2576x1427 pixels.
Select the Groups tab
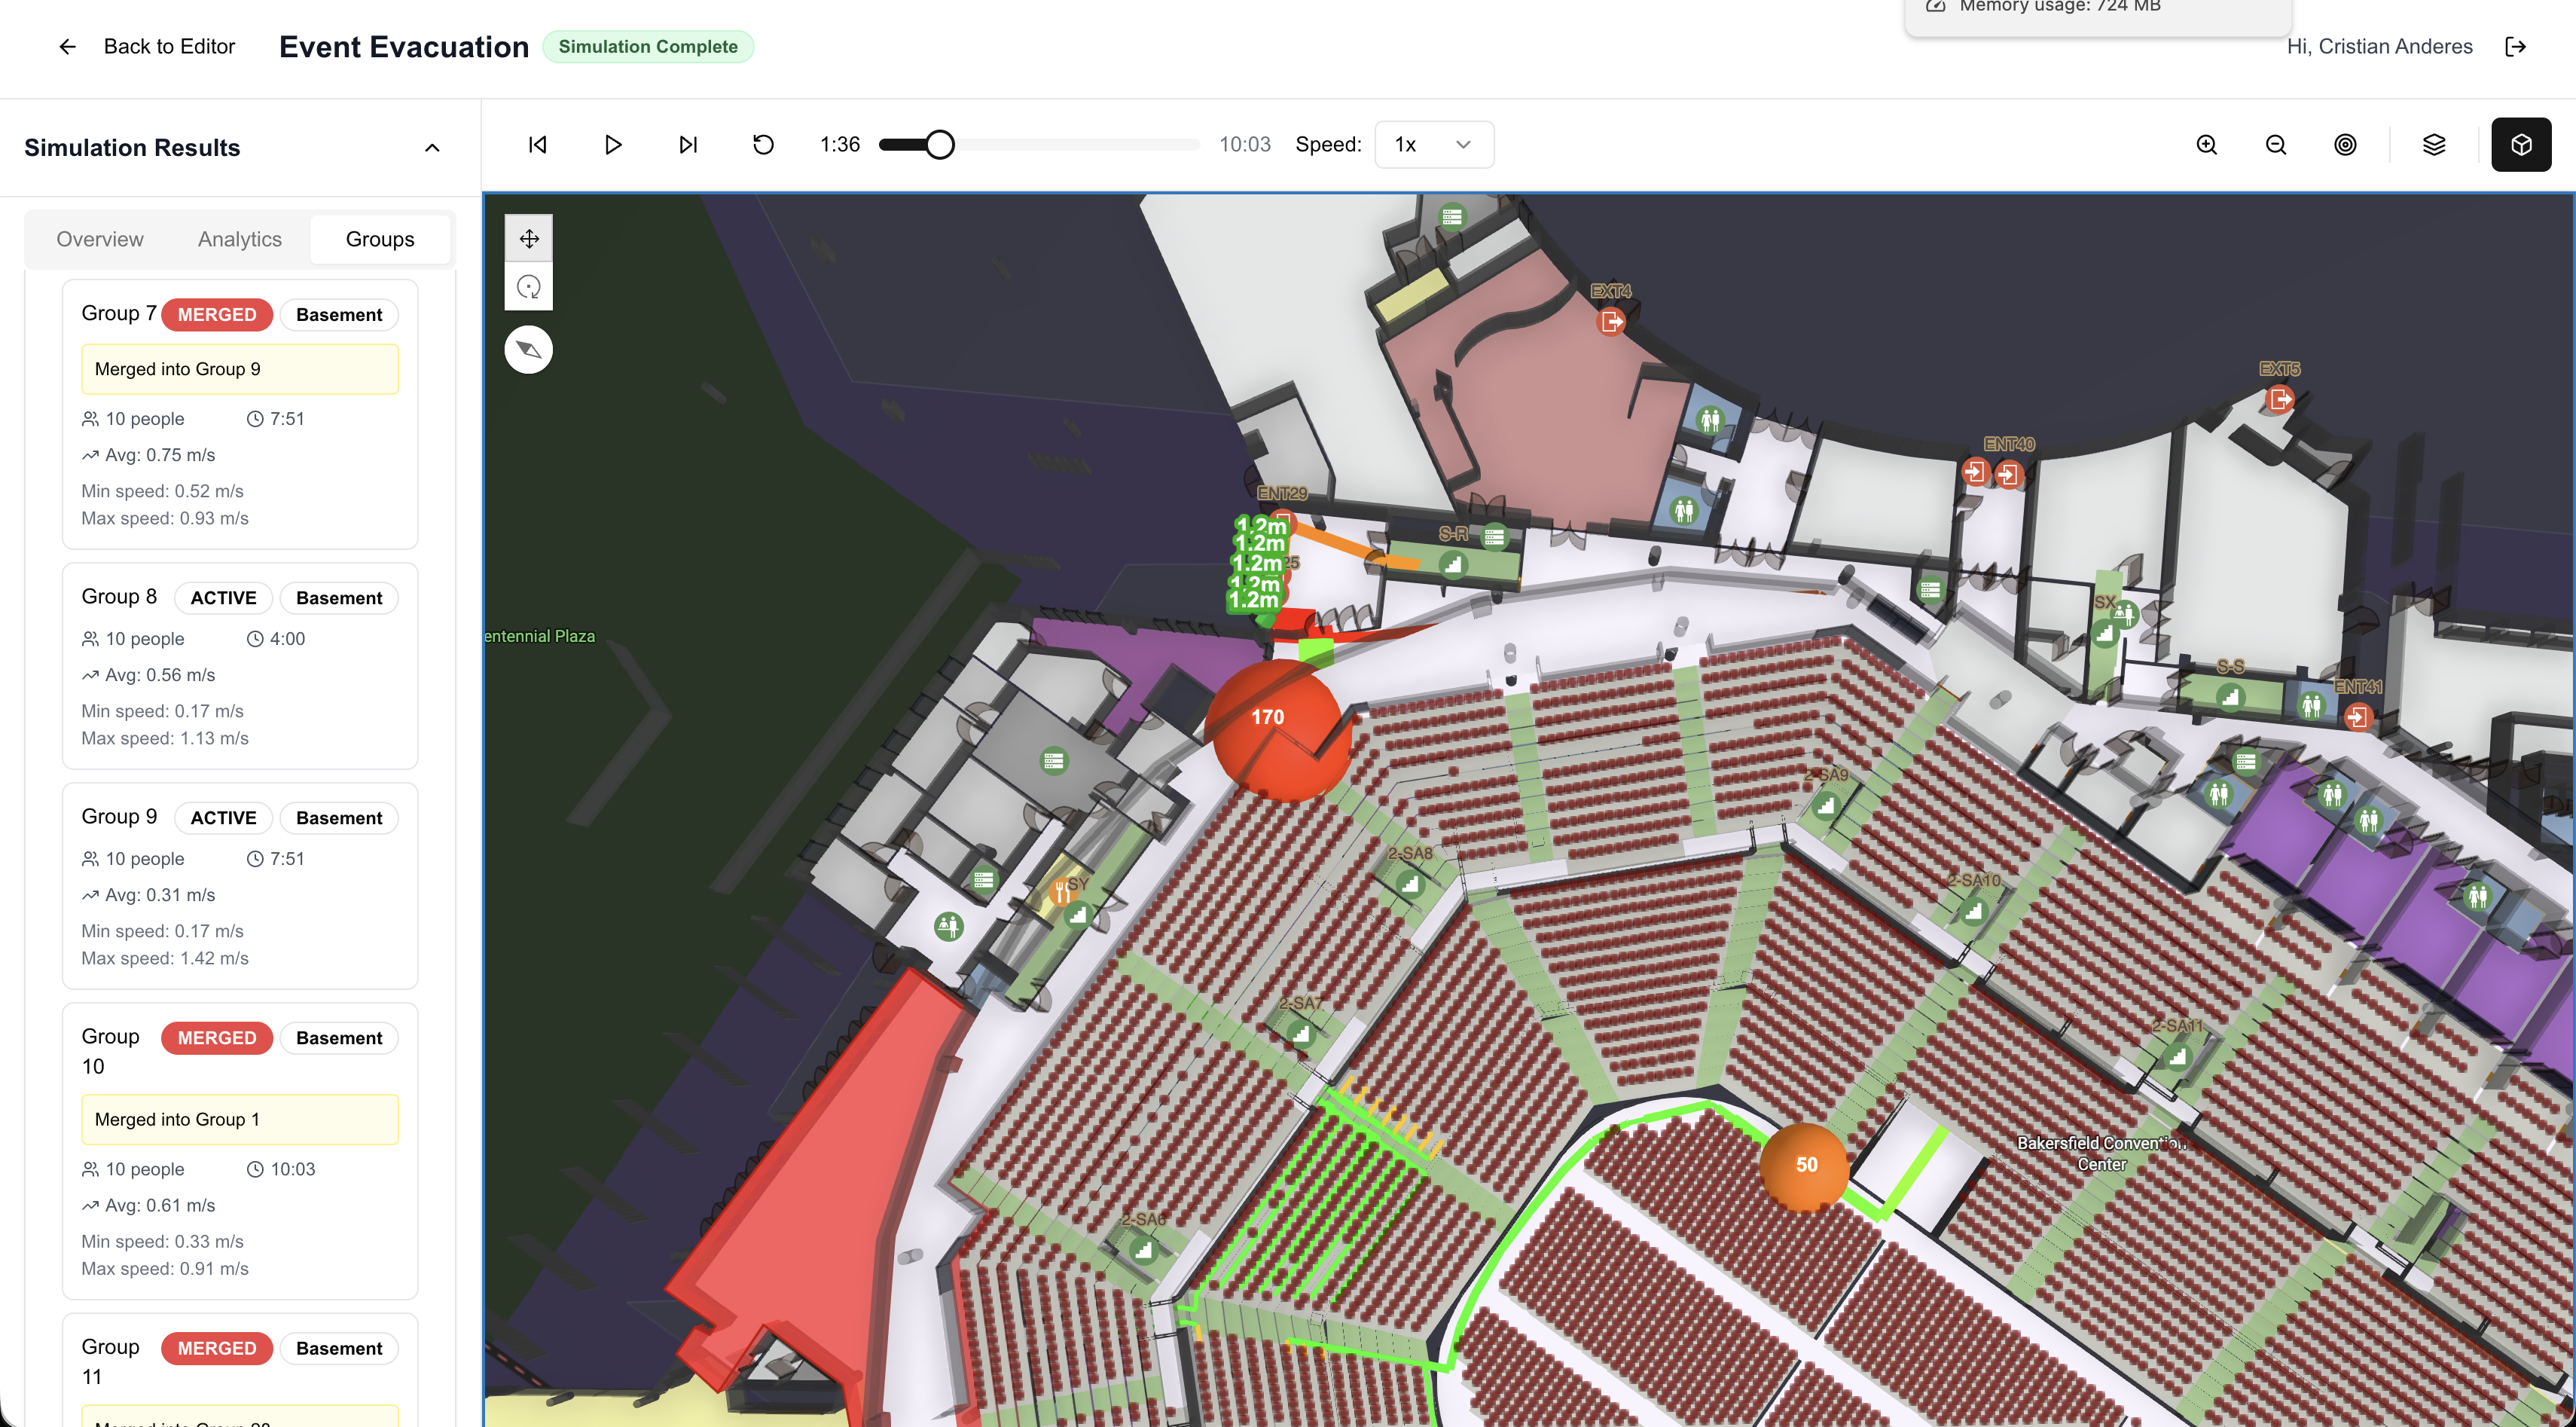click(x=380, y=239)
